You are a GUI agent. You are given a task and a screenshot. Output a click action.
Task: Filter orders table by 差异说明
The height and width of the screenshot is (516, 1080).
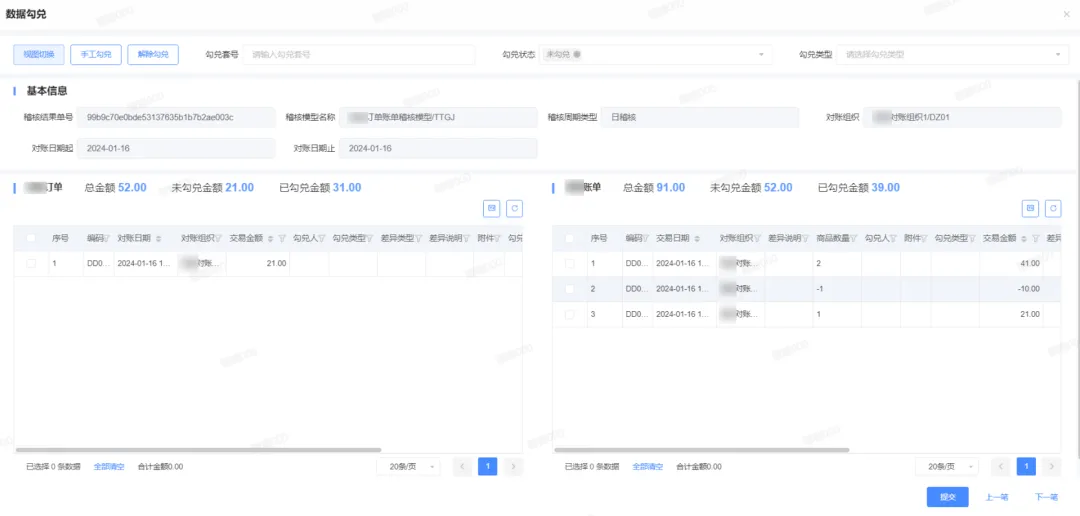[x=466, y=238]
